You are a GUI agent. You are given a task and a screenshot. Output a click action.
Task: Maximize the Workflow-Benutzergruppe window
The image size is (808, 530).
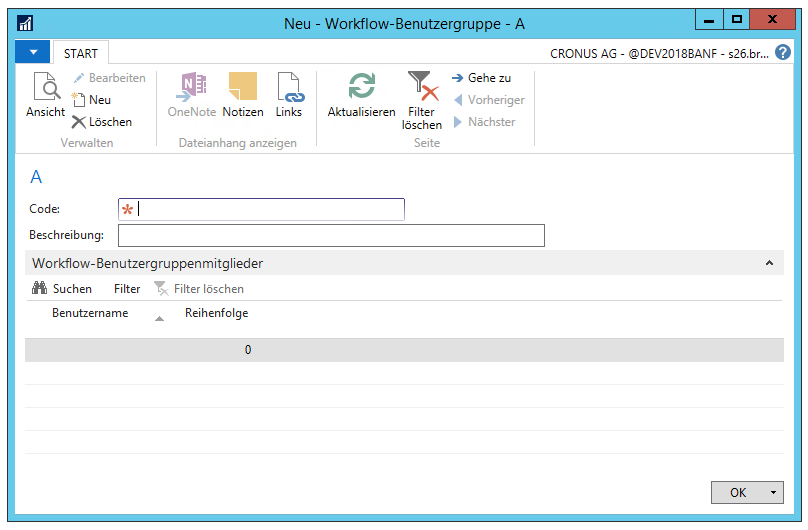[736, 20]
